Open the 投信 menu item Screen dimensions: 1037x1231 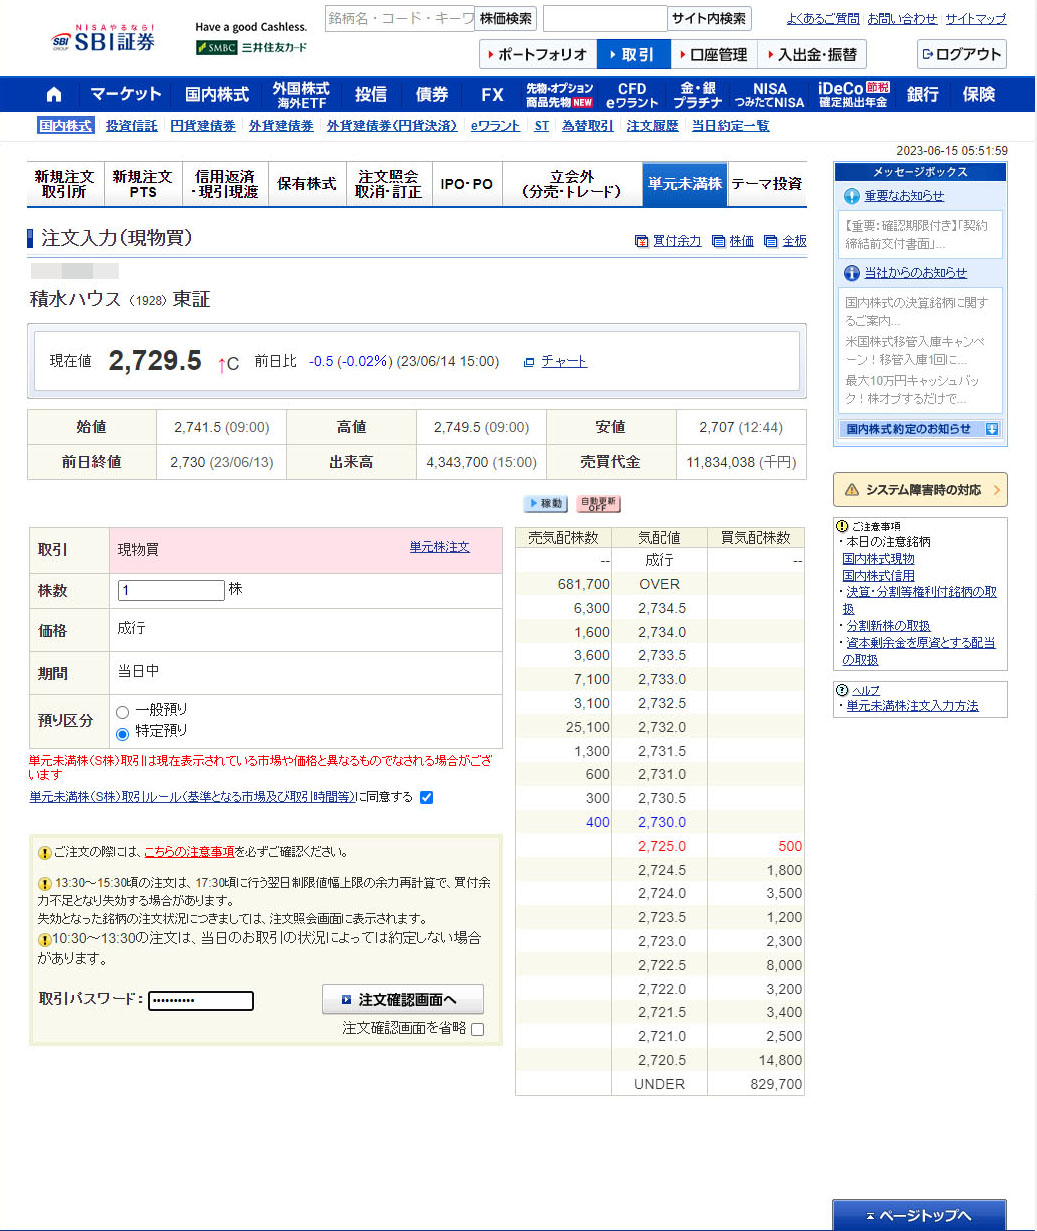370,95
